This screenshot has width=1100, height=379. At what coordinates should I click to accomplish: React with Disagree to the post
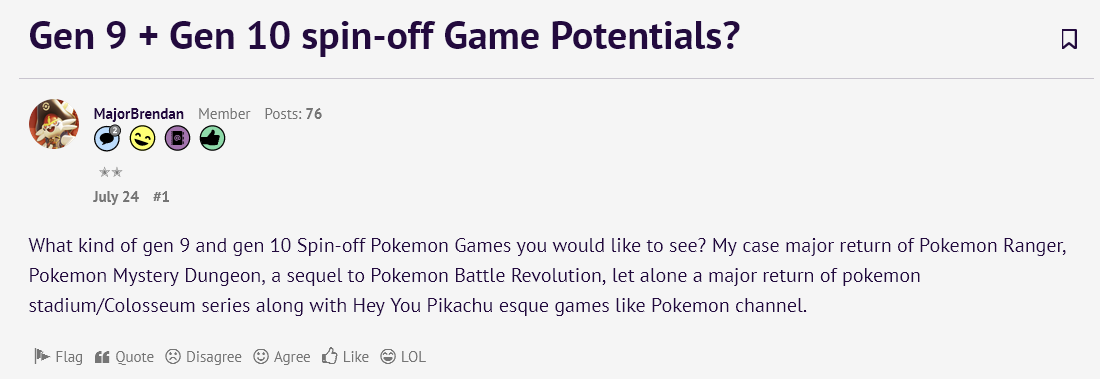coord(203,357)
